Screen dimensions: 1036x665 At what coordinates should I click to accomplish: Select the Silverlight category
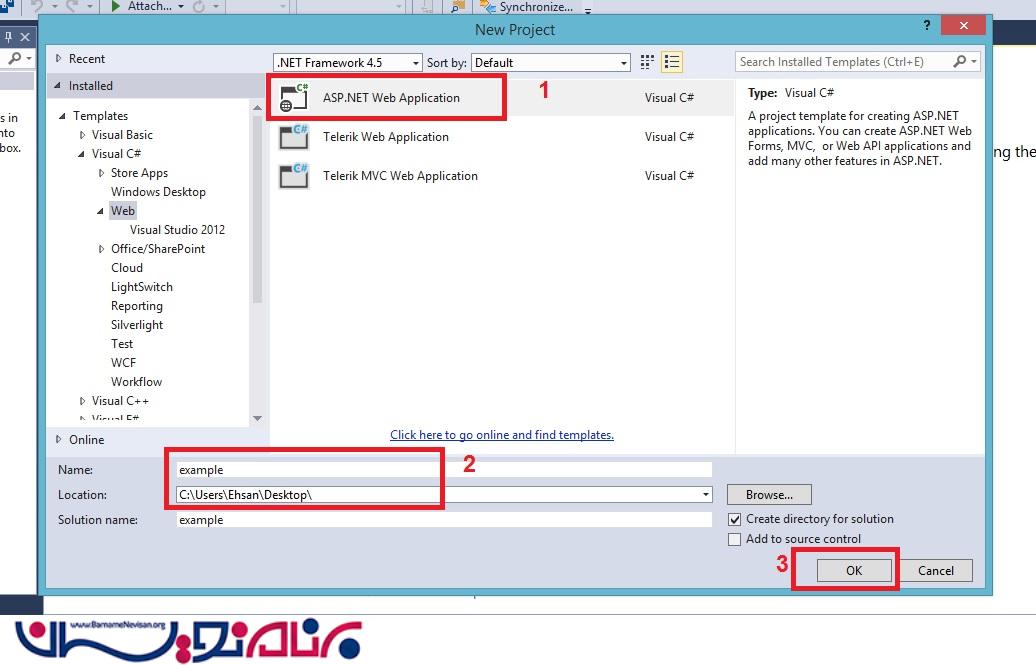(137, 325)
